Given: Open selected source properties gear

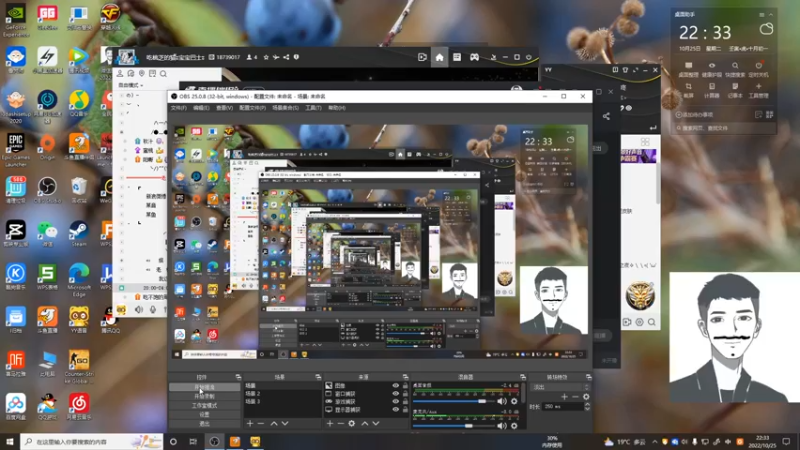Looking at the screenshot, I should coord(352,423).
